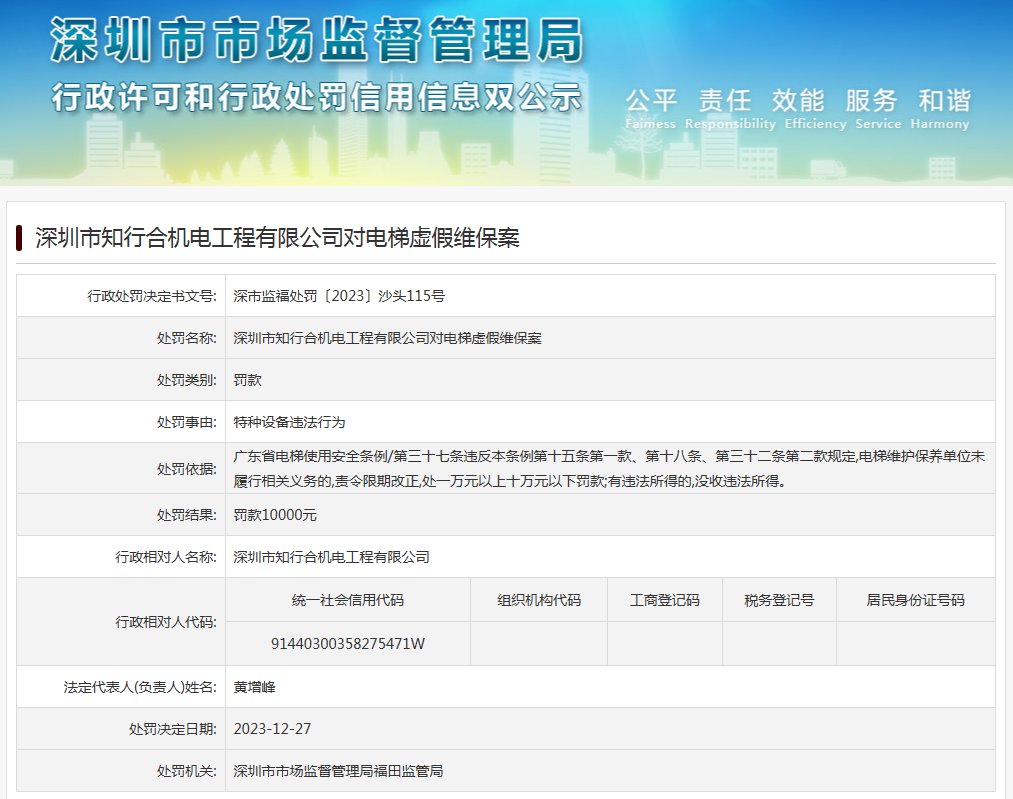Click the legal representative name 黄增峰
Screen dimensions: 1013x799
tap(254, 687)
